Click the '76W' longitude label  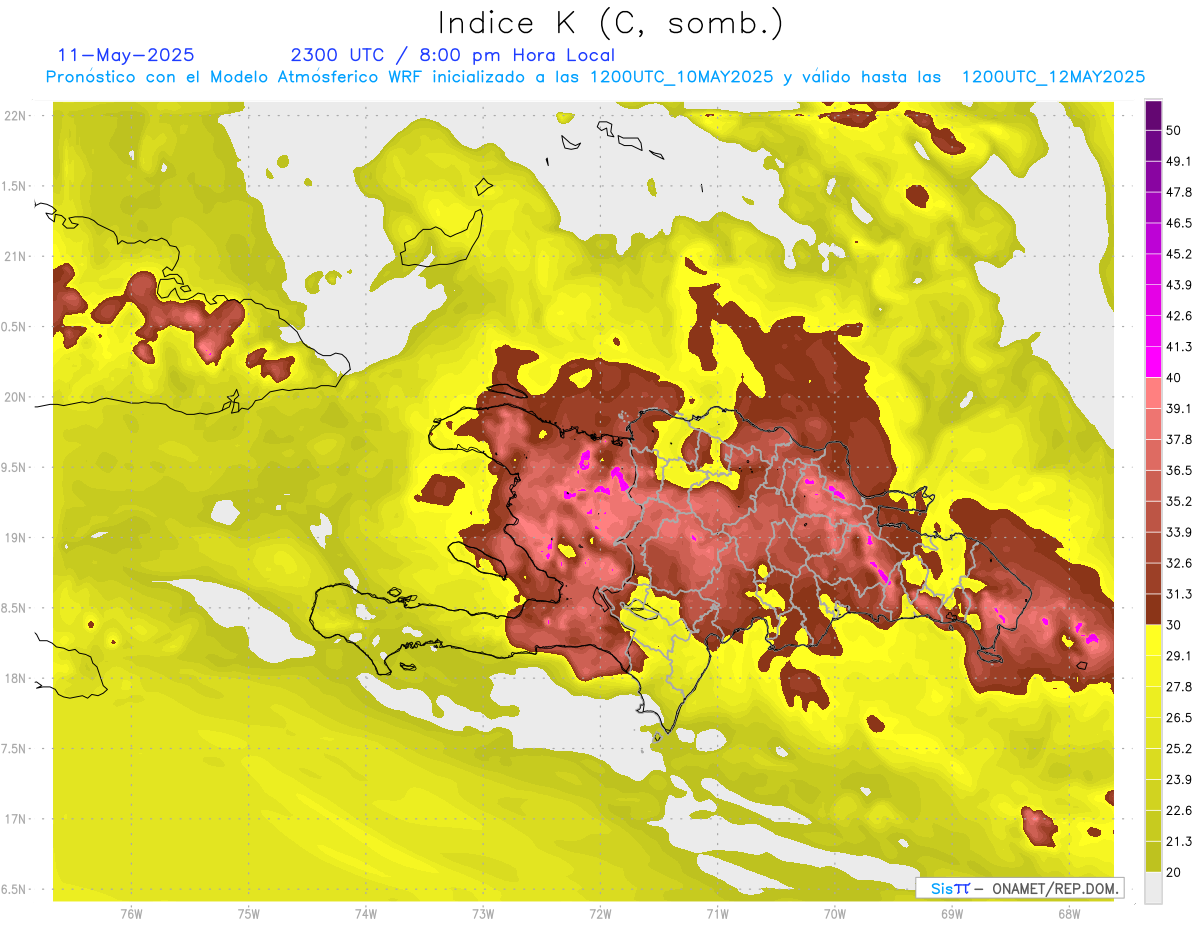pos(131,913)
